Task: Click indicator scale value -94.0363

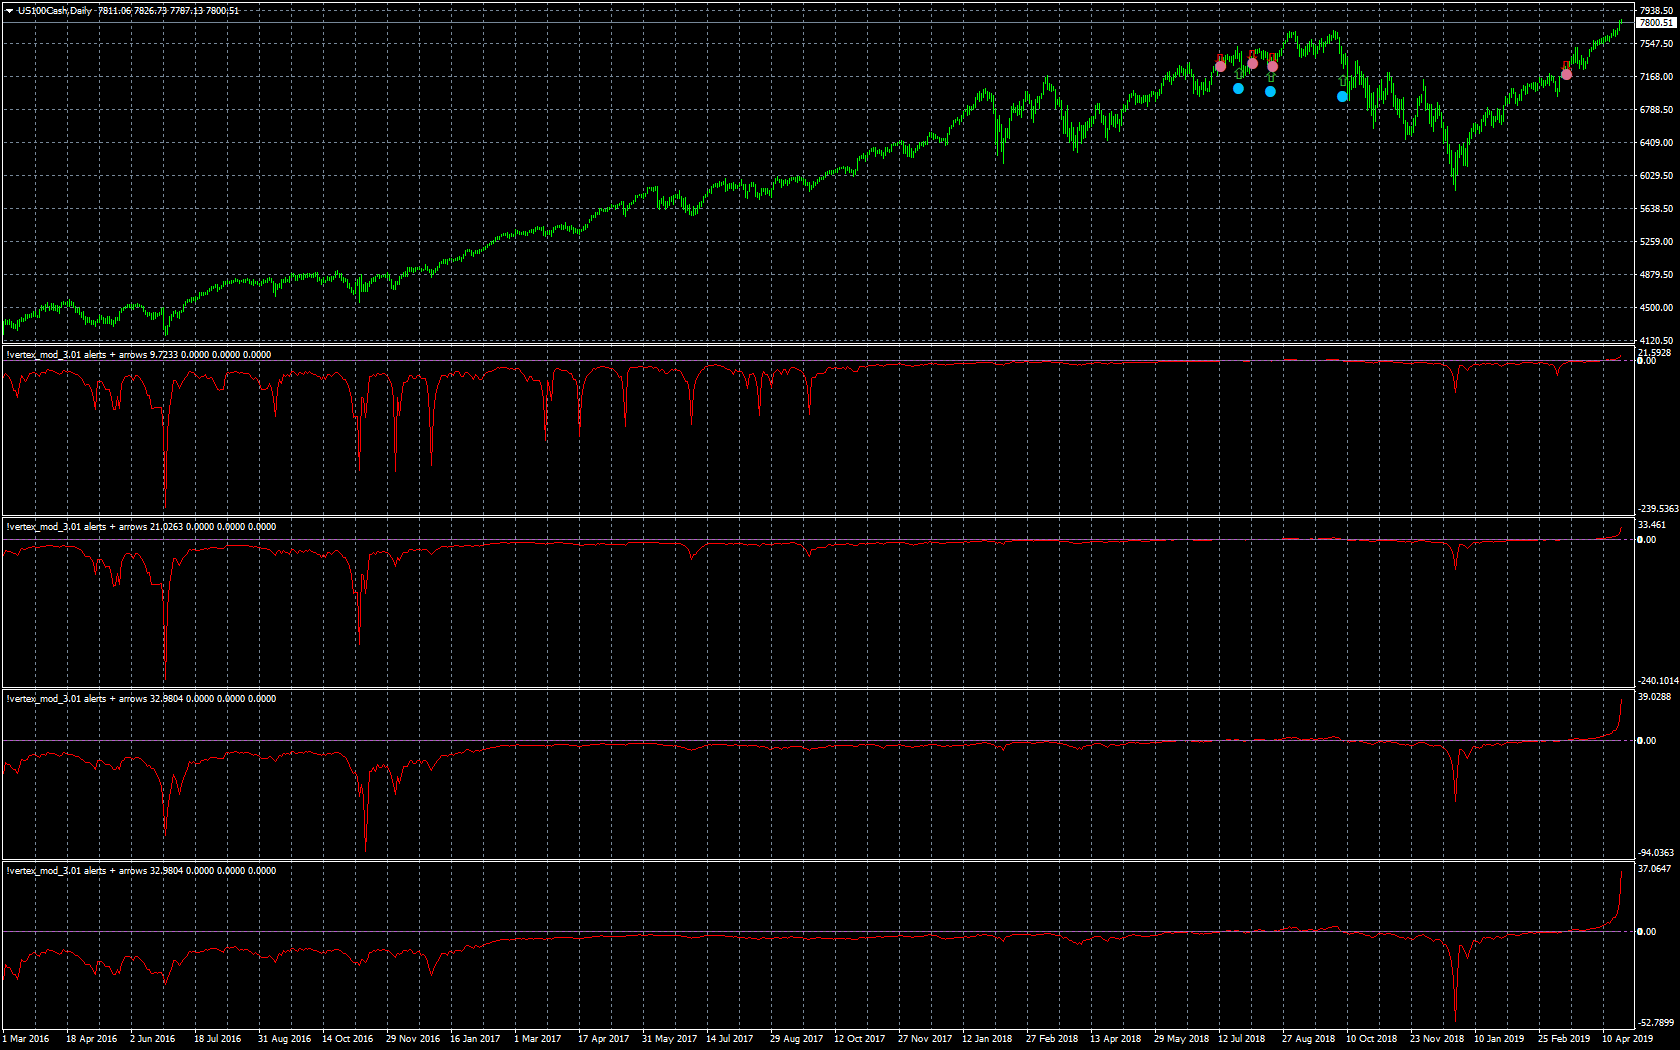Action: click(1656, 853)
